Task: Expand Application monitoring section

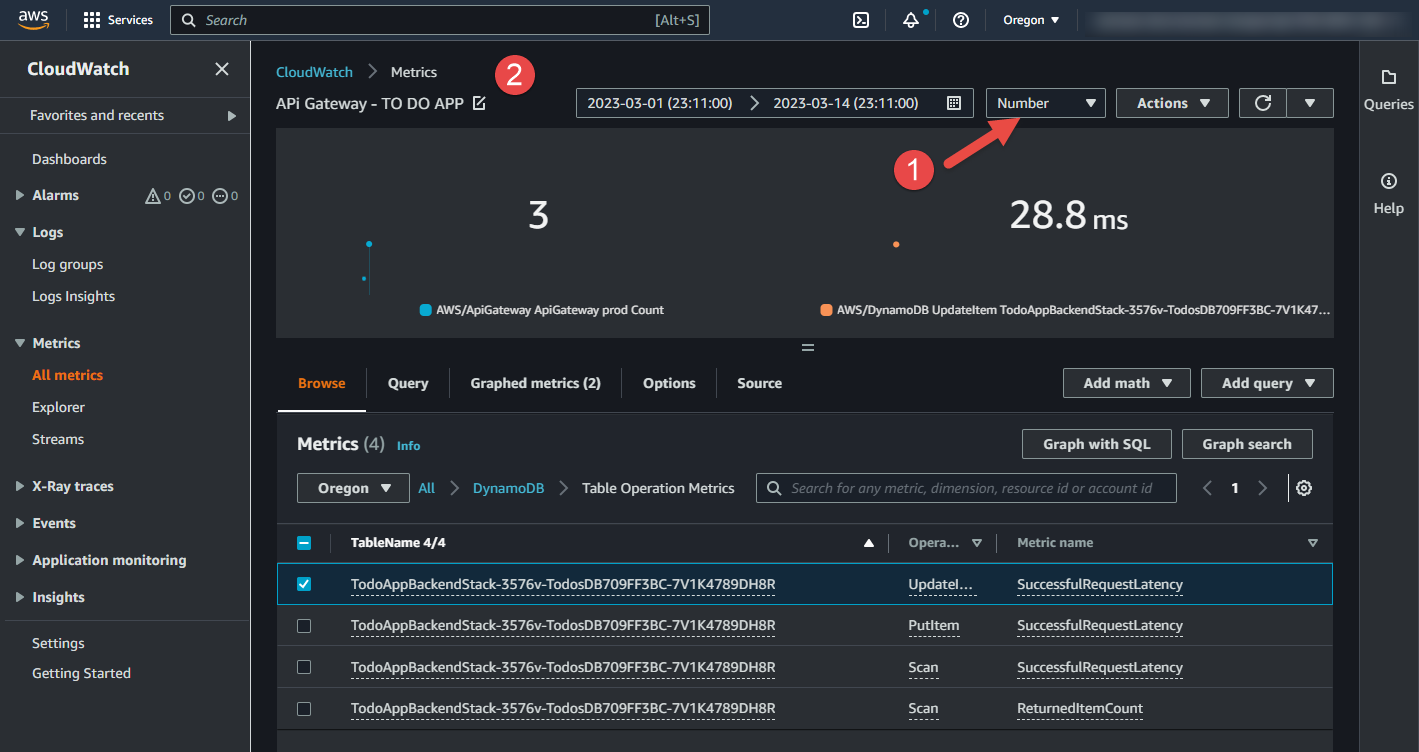Action: pos(20,560)
